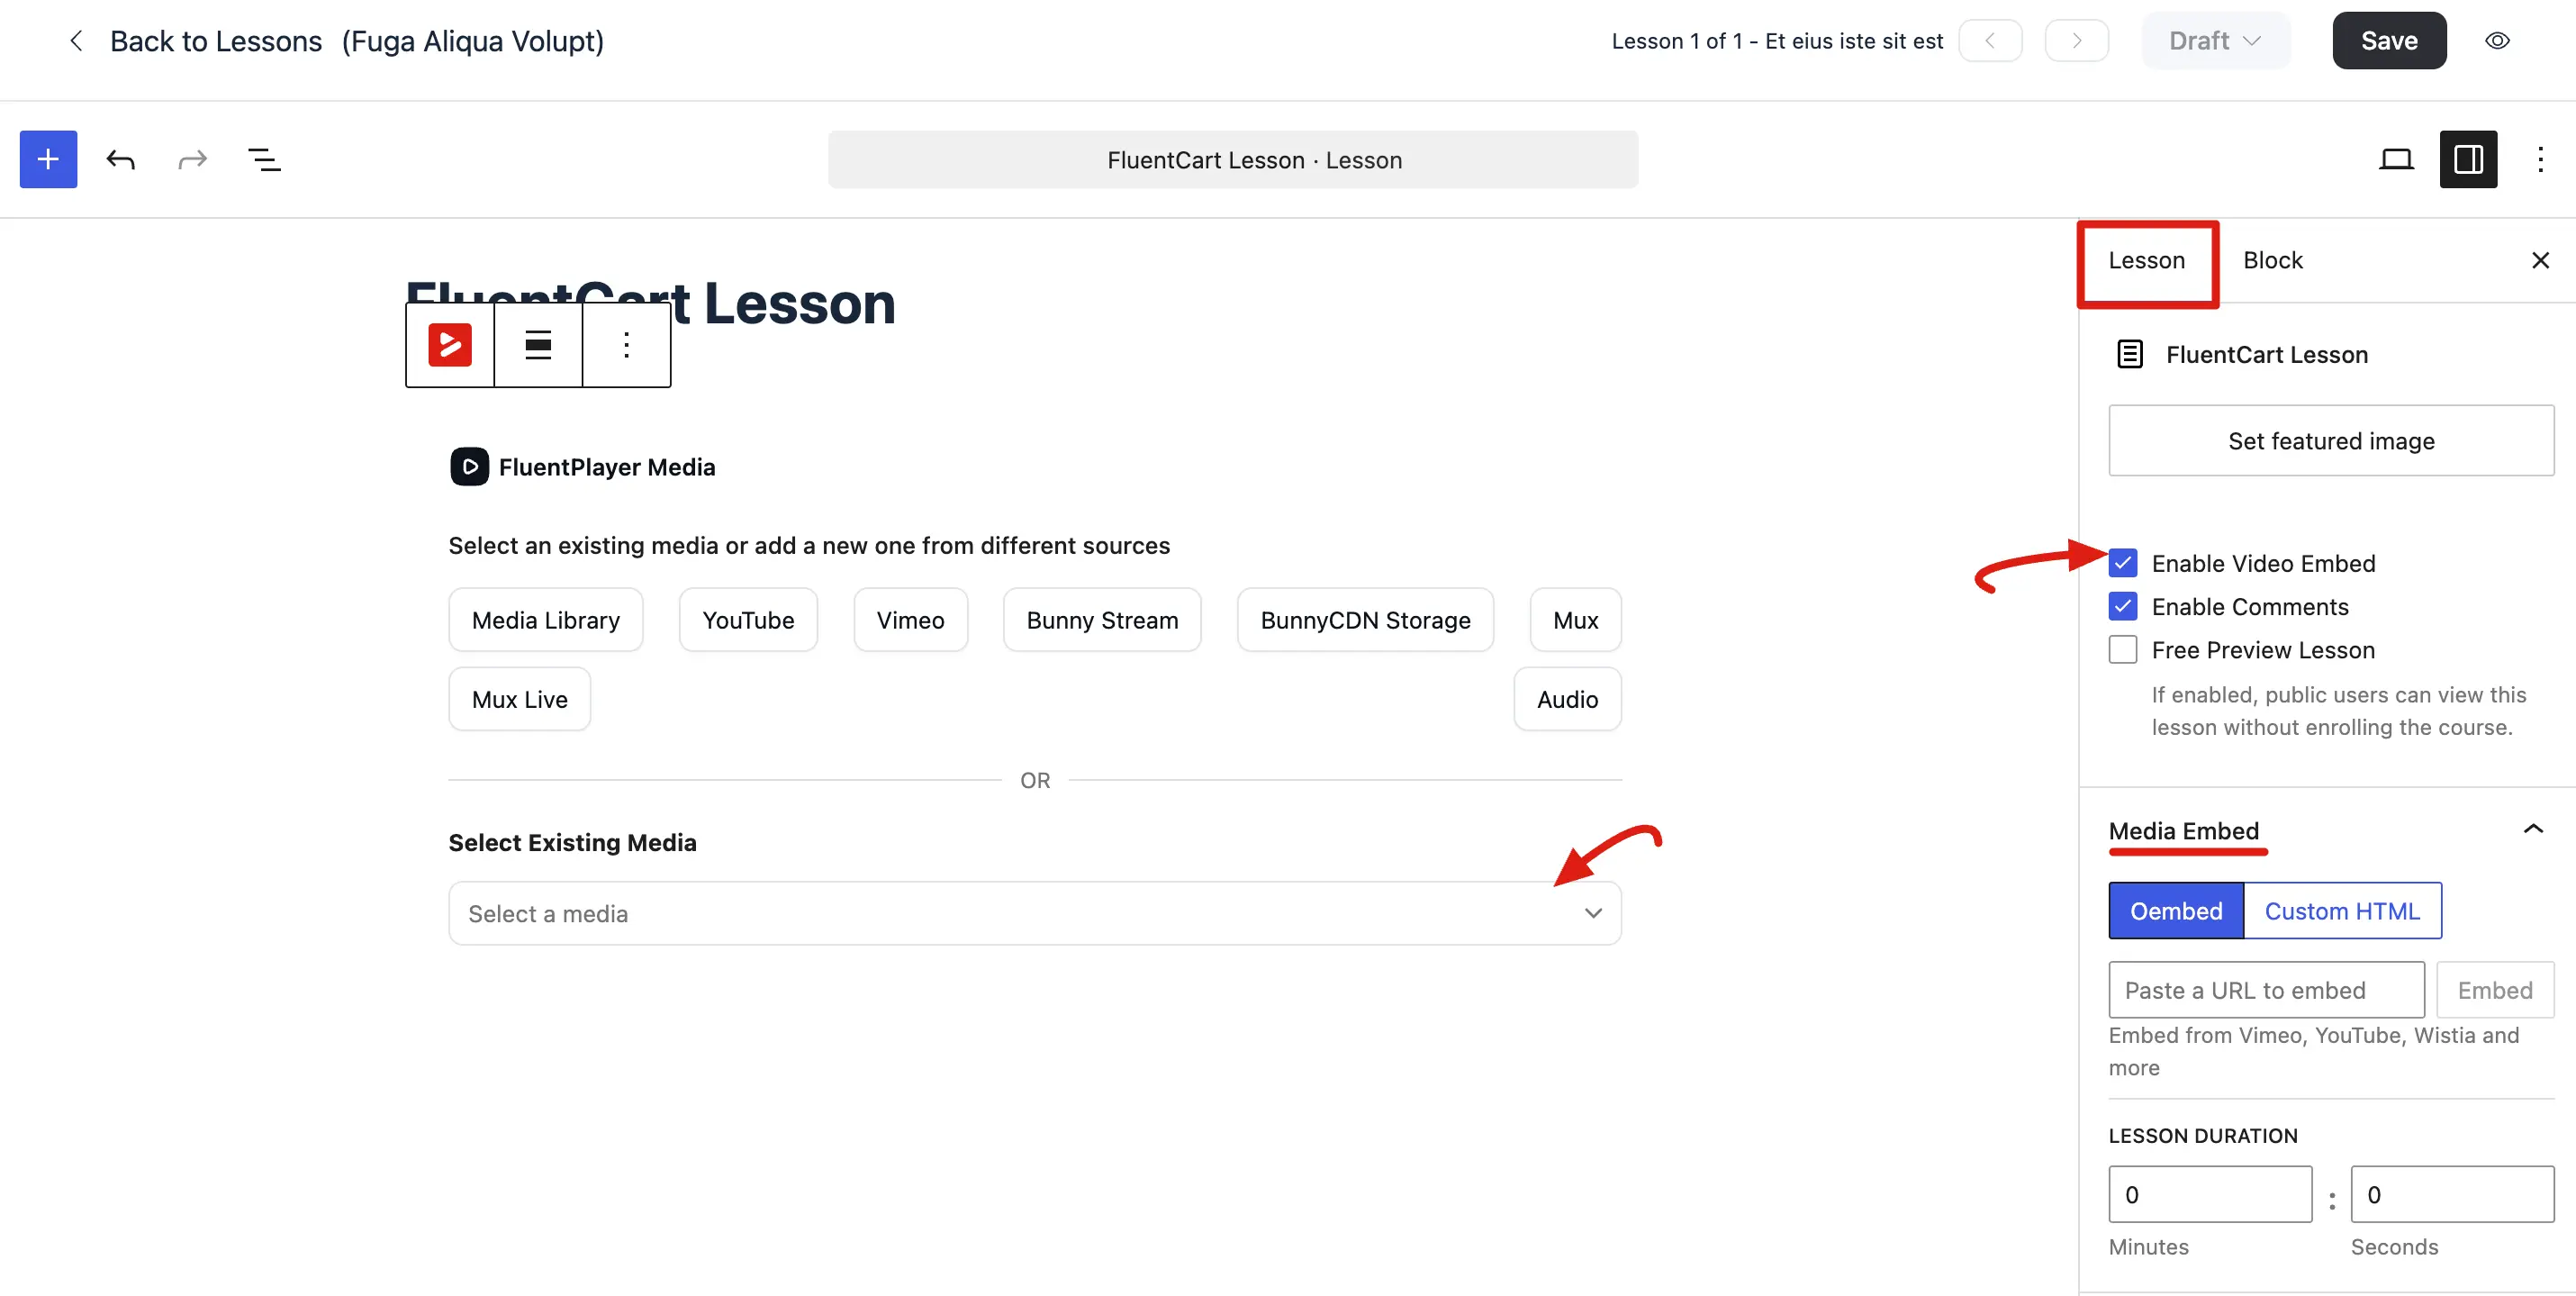Click the FluentPlayer Media logo icon
The height and width of the screenshot is (1296, 2576).
(x=469, y=467)
